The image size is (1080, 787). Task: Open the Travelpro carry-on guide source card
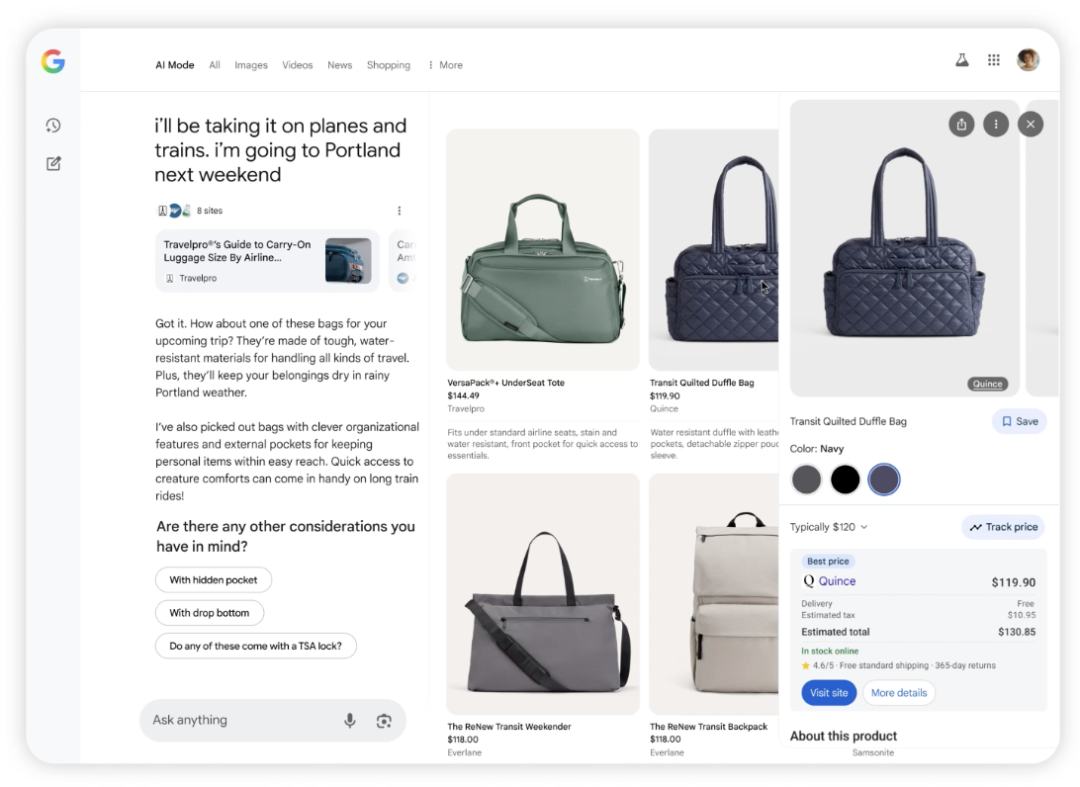(x=267, y=261)
